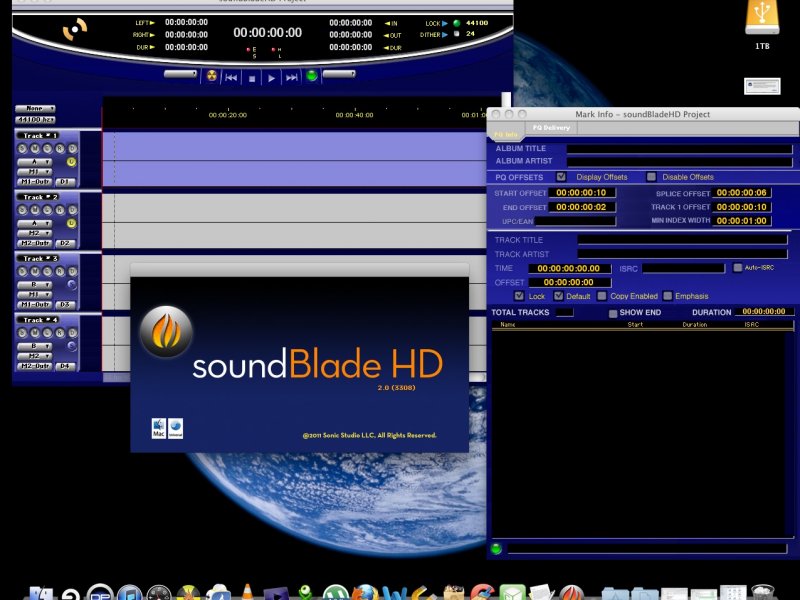This screenshot has width=800, height=600.
Task: Click the C button on Track #3
Action: point(47,271)
